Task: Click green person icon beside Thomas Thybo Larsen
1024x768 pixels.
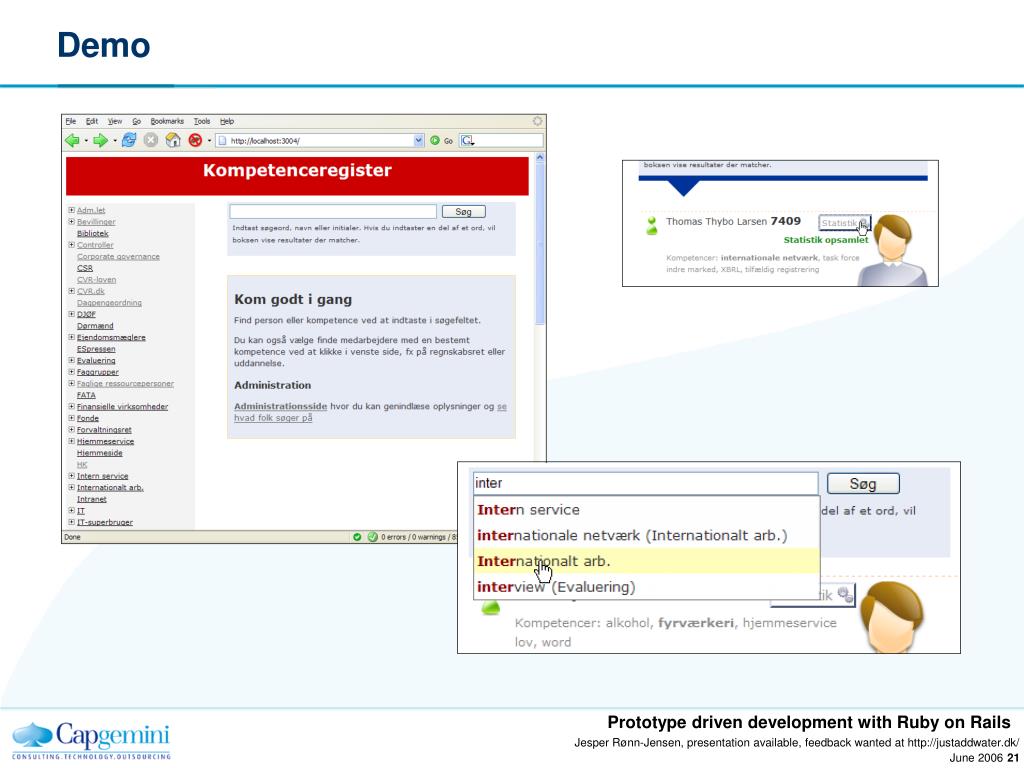Action: 651,226
